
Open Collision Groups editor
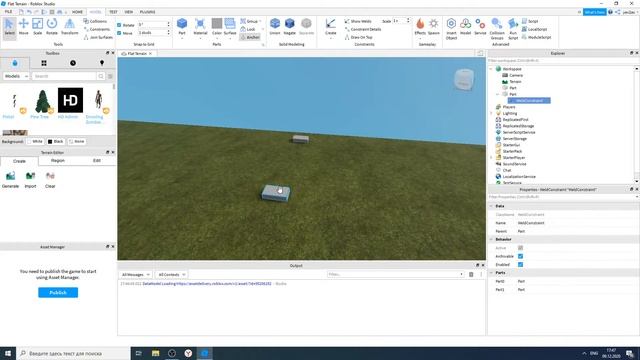click(497, 29)
